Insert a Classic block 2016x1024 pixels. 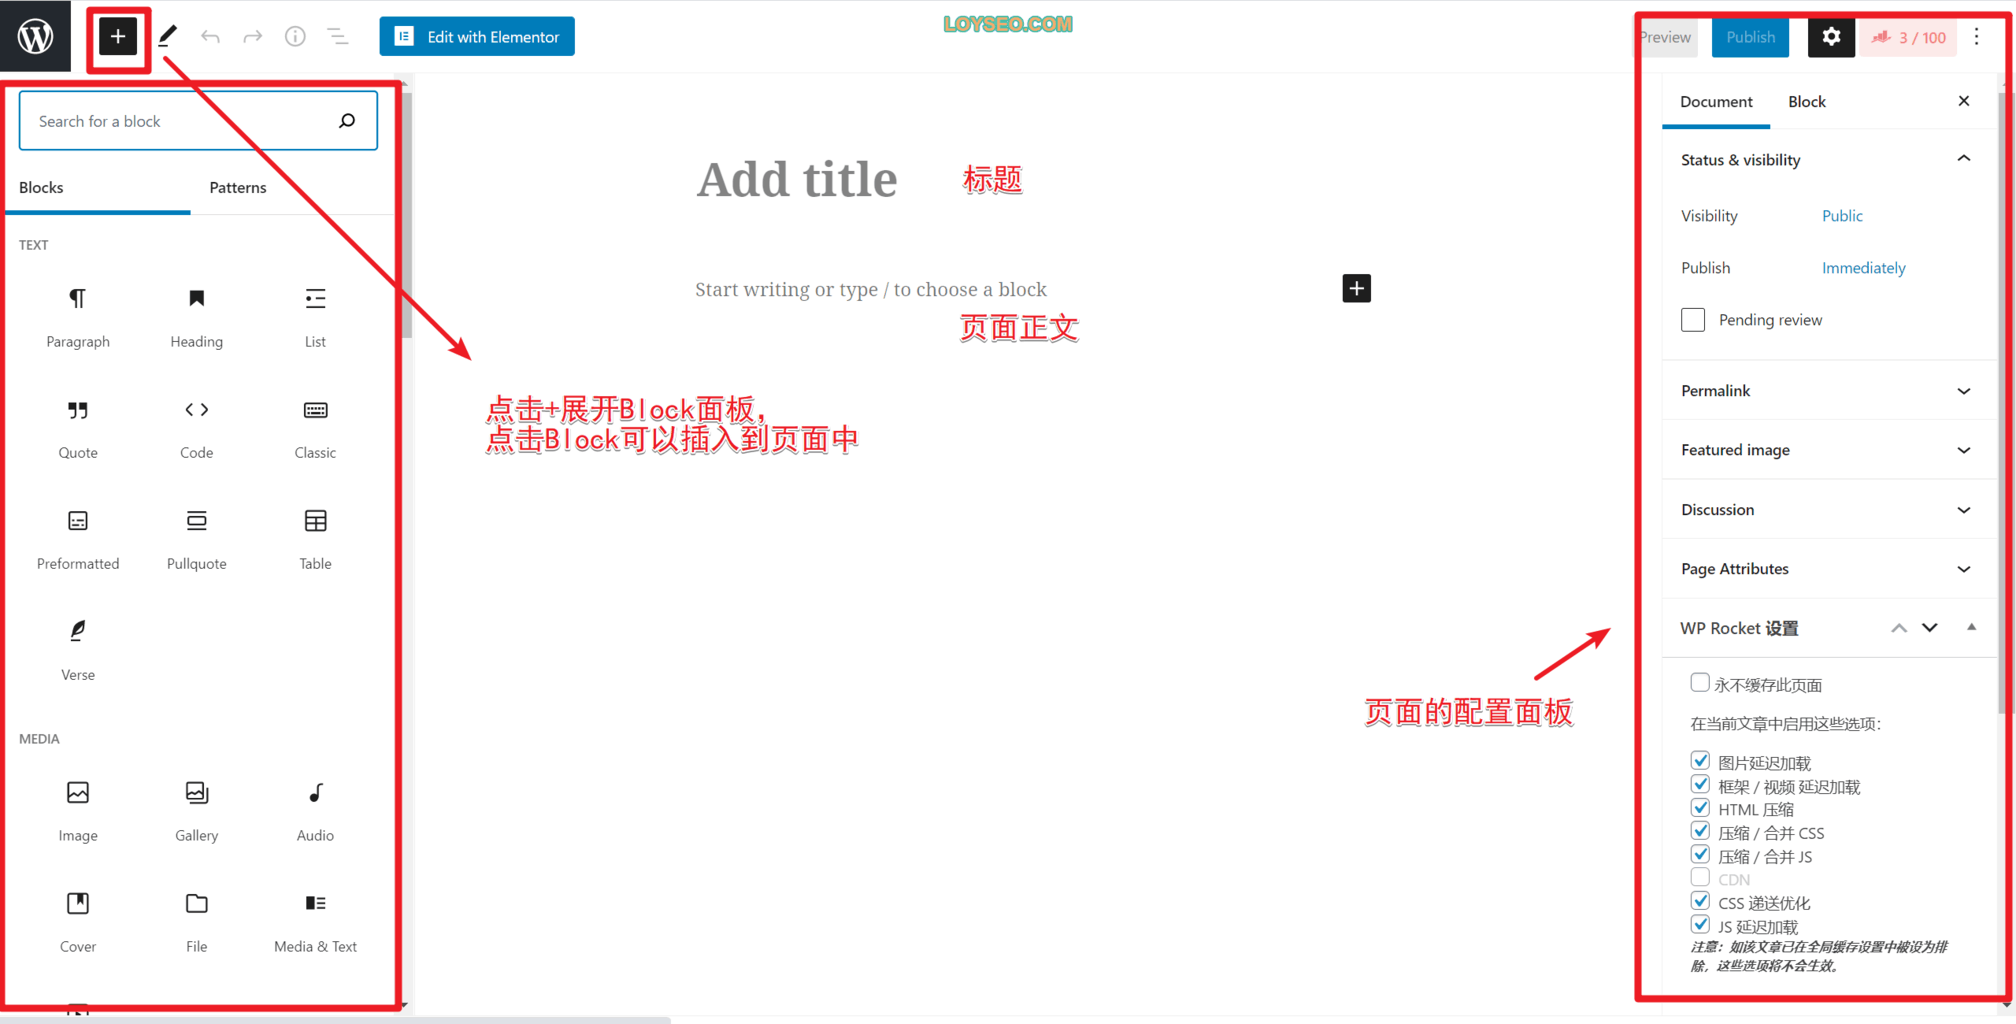pos(315,428)
